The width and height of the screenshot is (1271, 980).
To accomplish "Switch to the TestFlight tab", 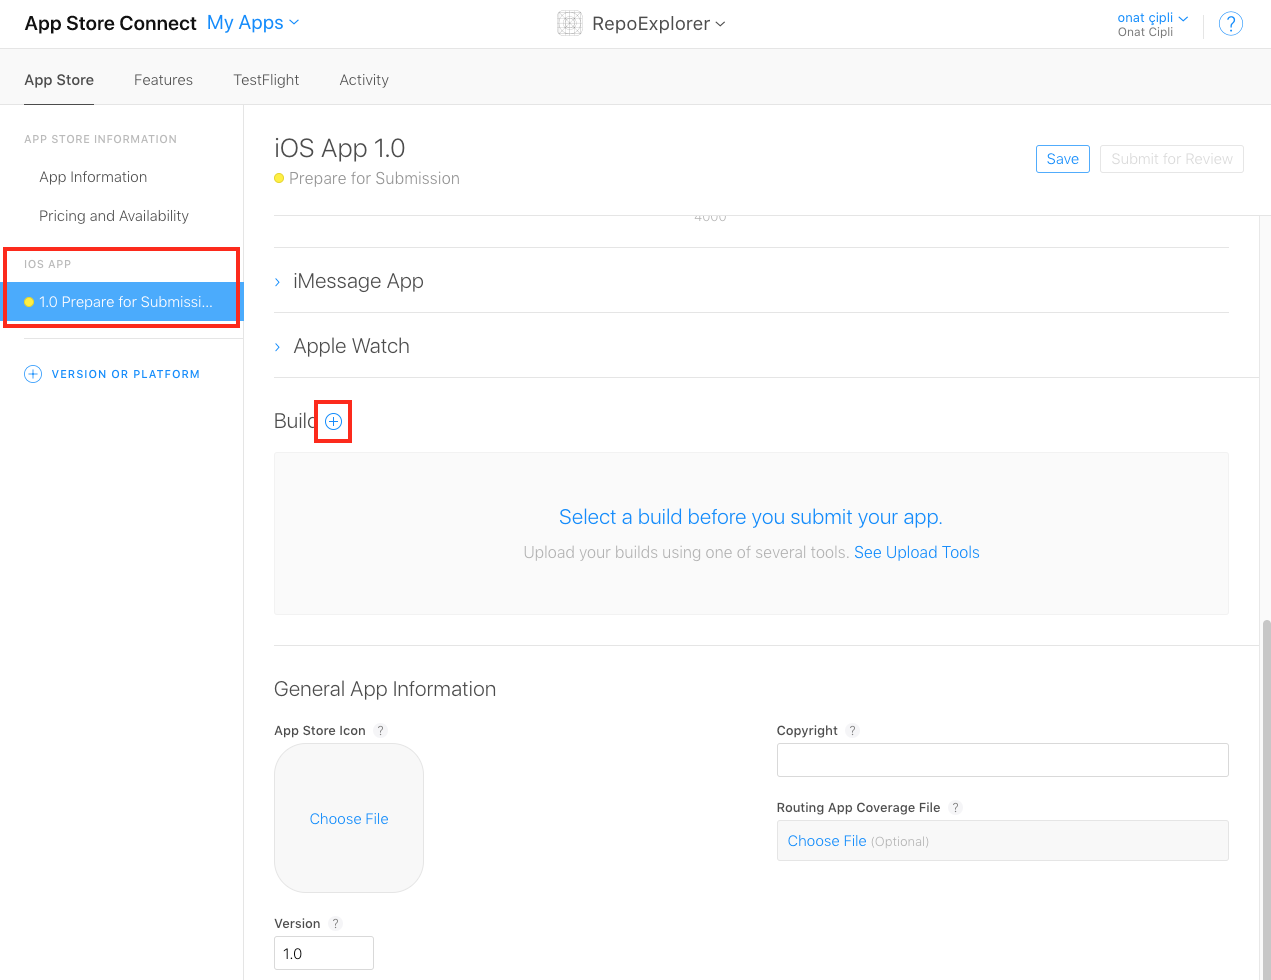I will click(266, 80).
